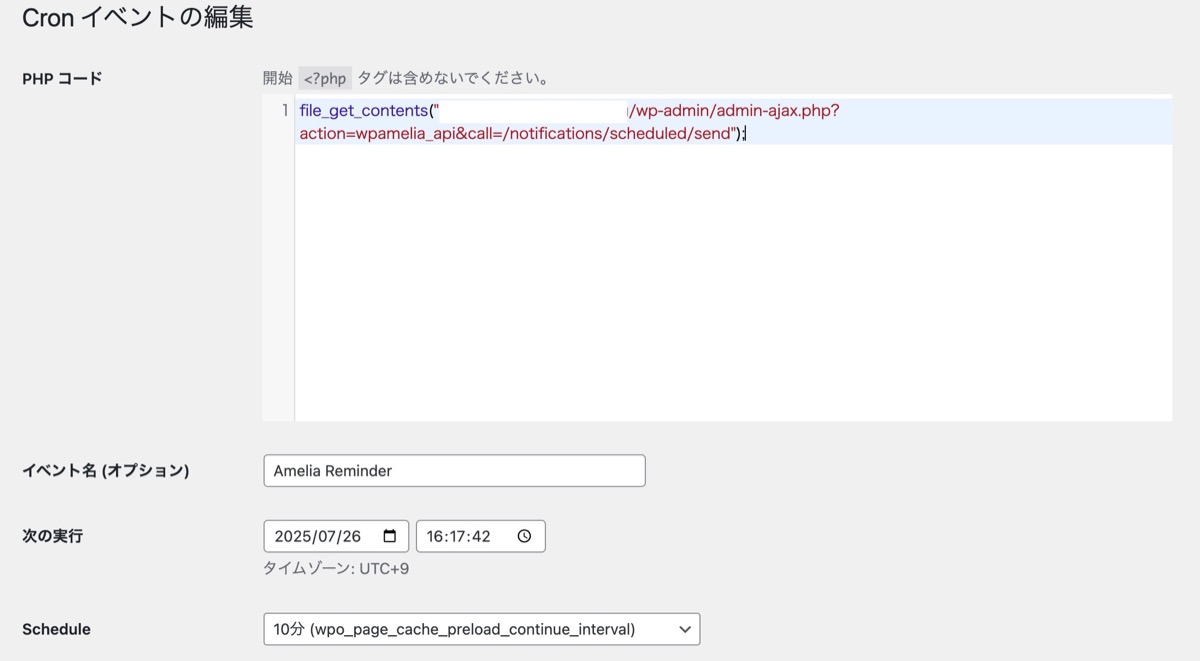Select the day 26 in date field
Viewport: 1200px width, 661px height.
click(350, 536)
